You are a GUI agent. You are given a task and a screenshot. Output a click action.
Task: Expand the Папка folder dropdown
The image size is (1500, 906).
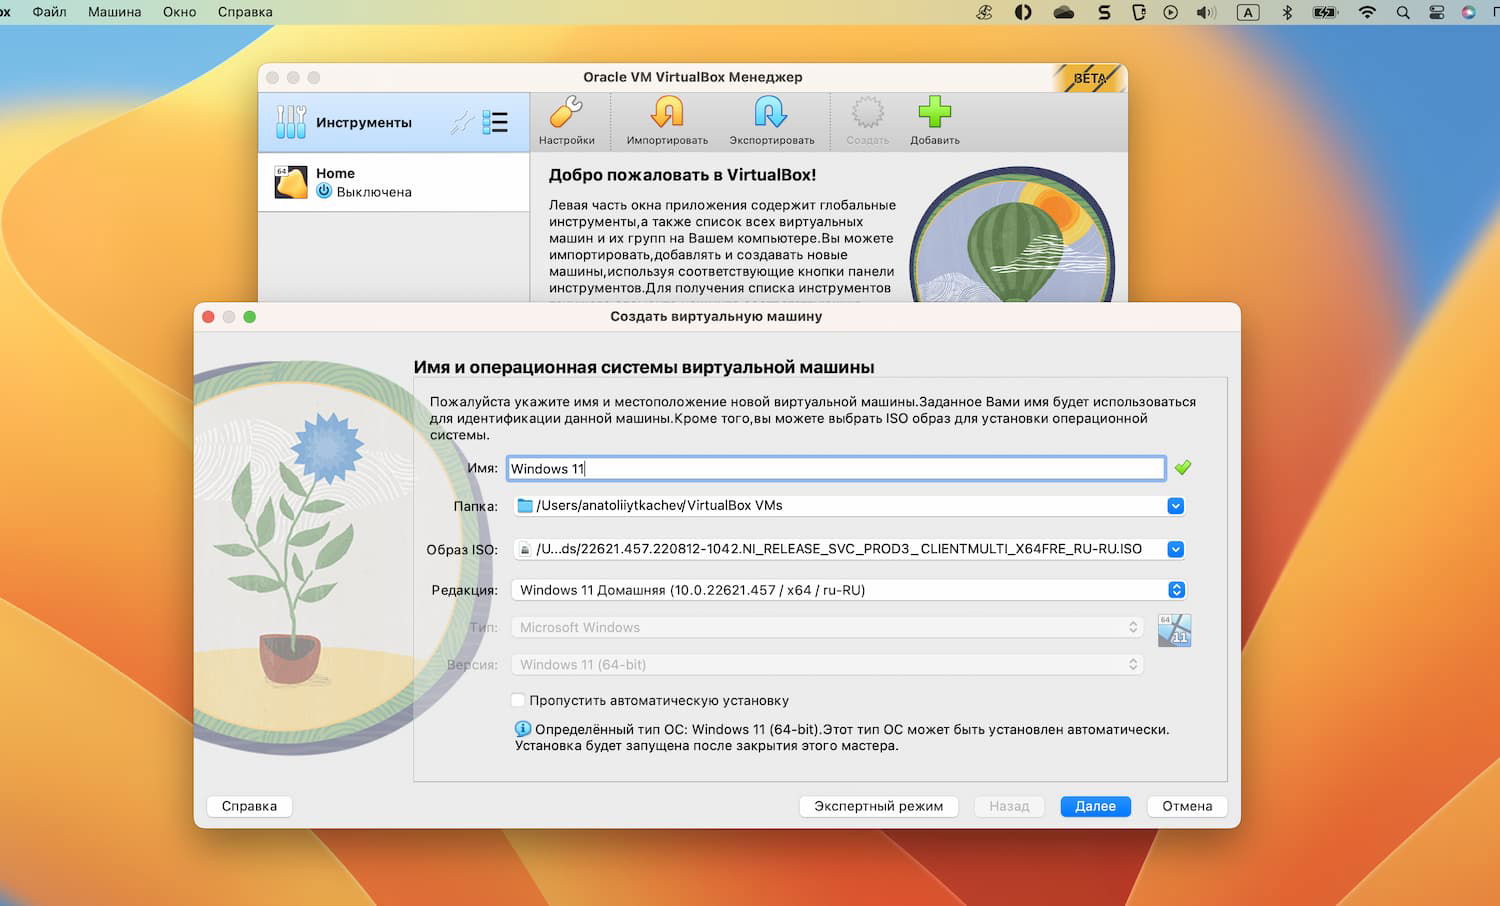[x=1176, y=506]
